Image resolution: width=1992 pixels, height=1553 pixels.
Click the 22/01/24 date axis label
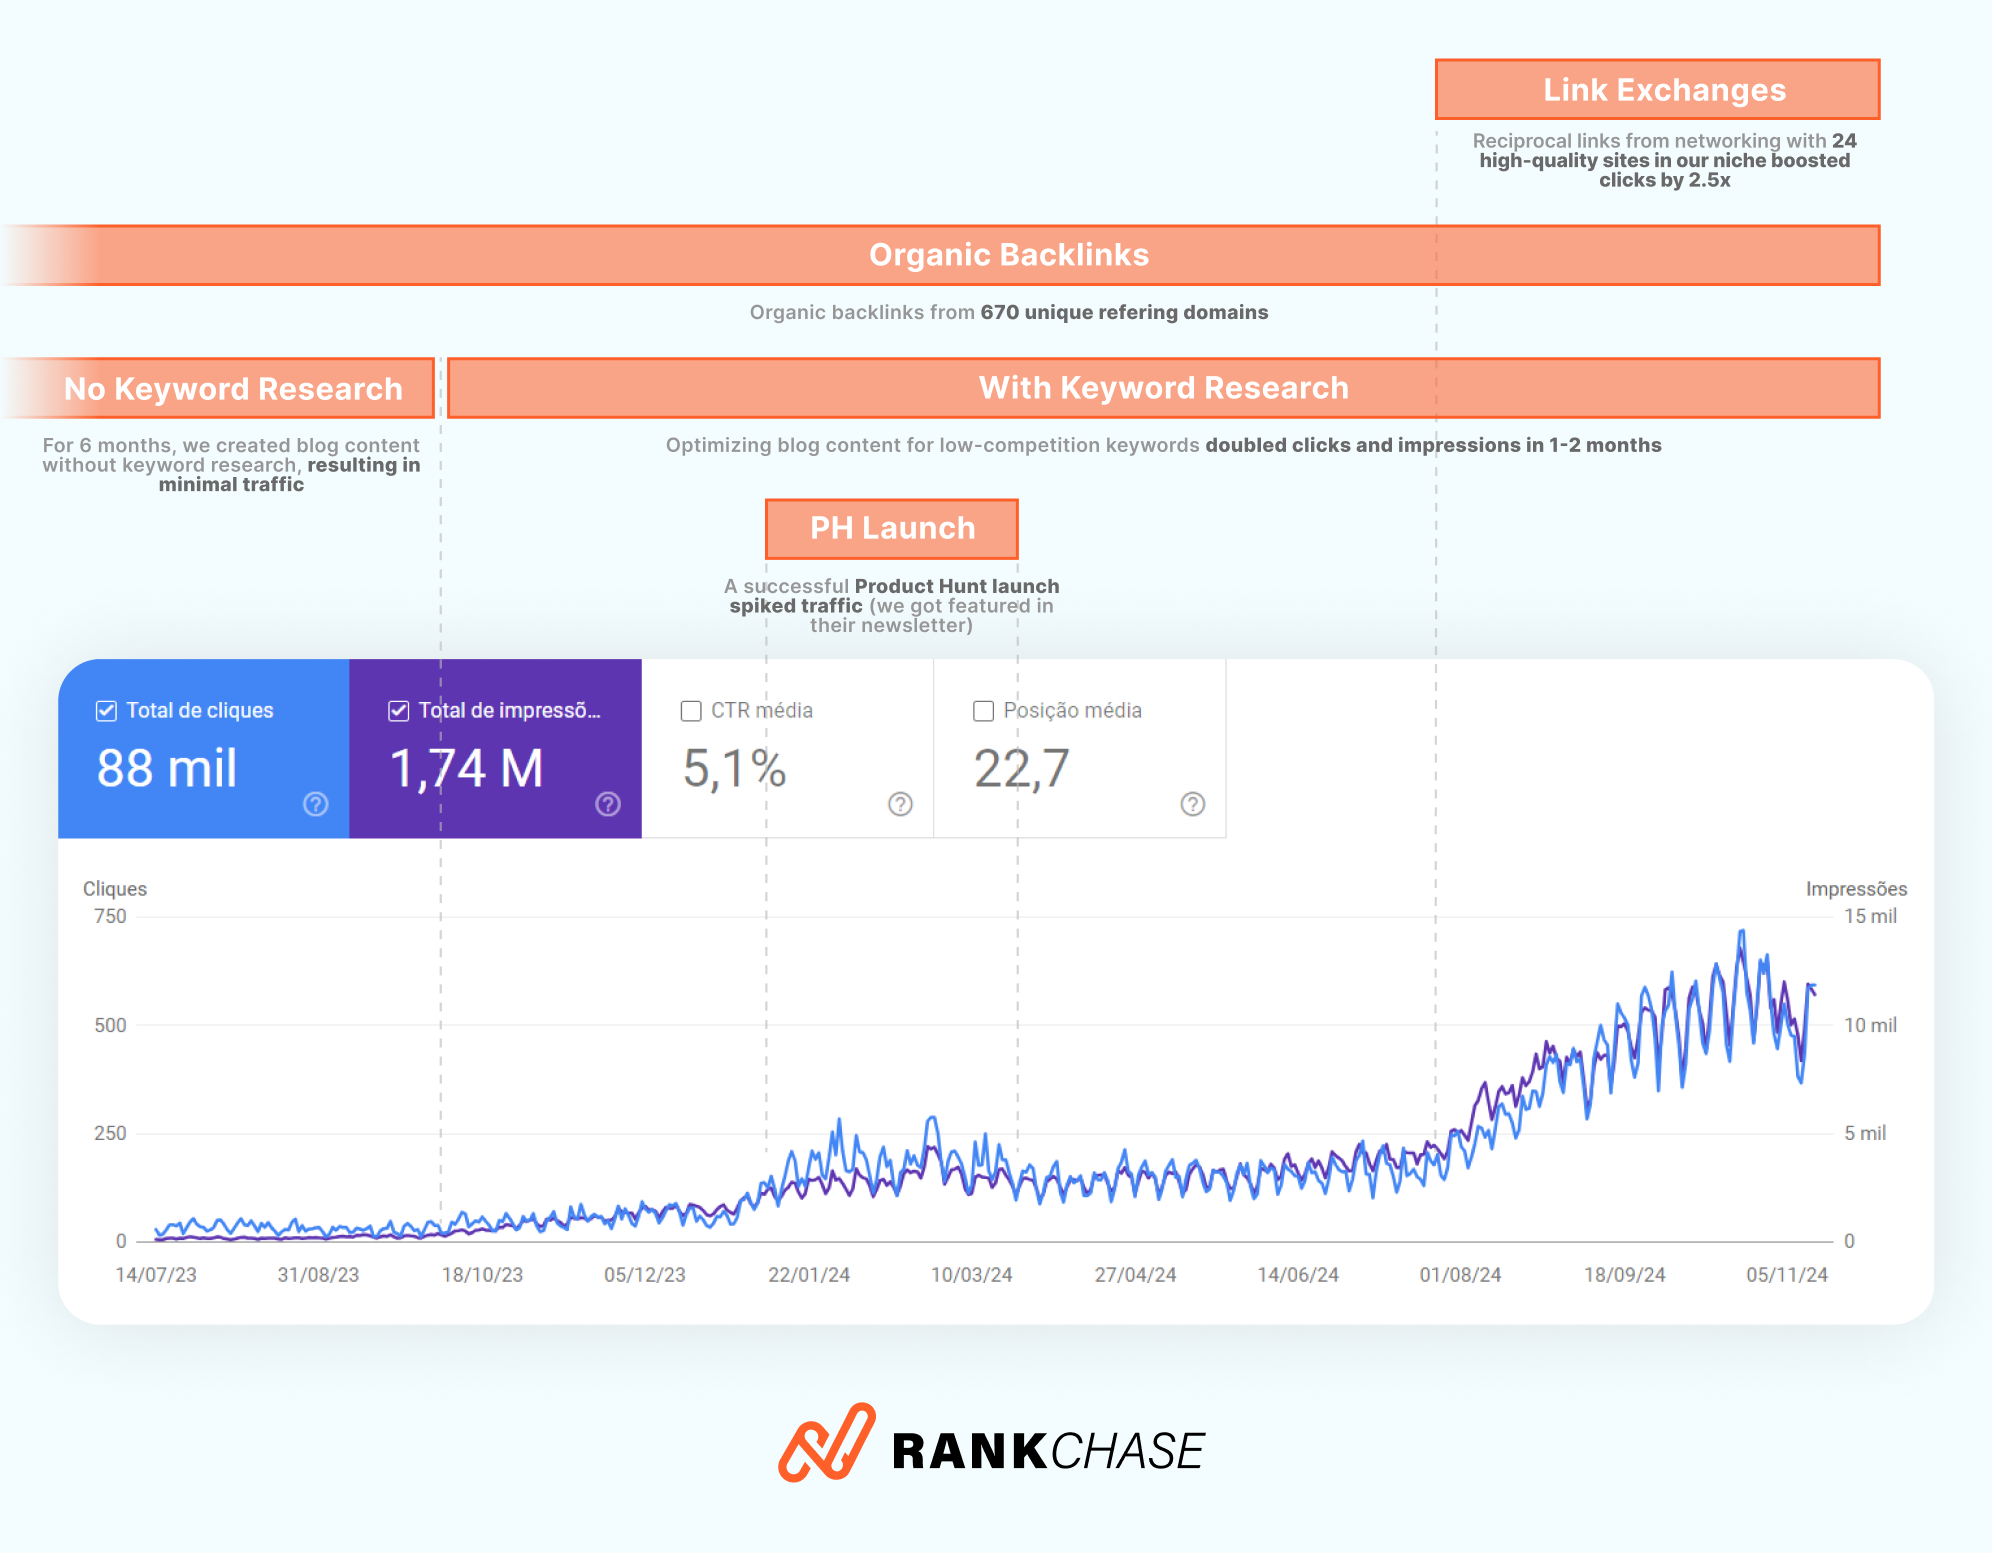tap(809, 1275)
